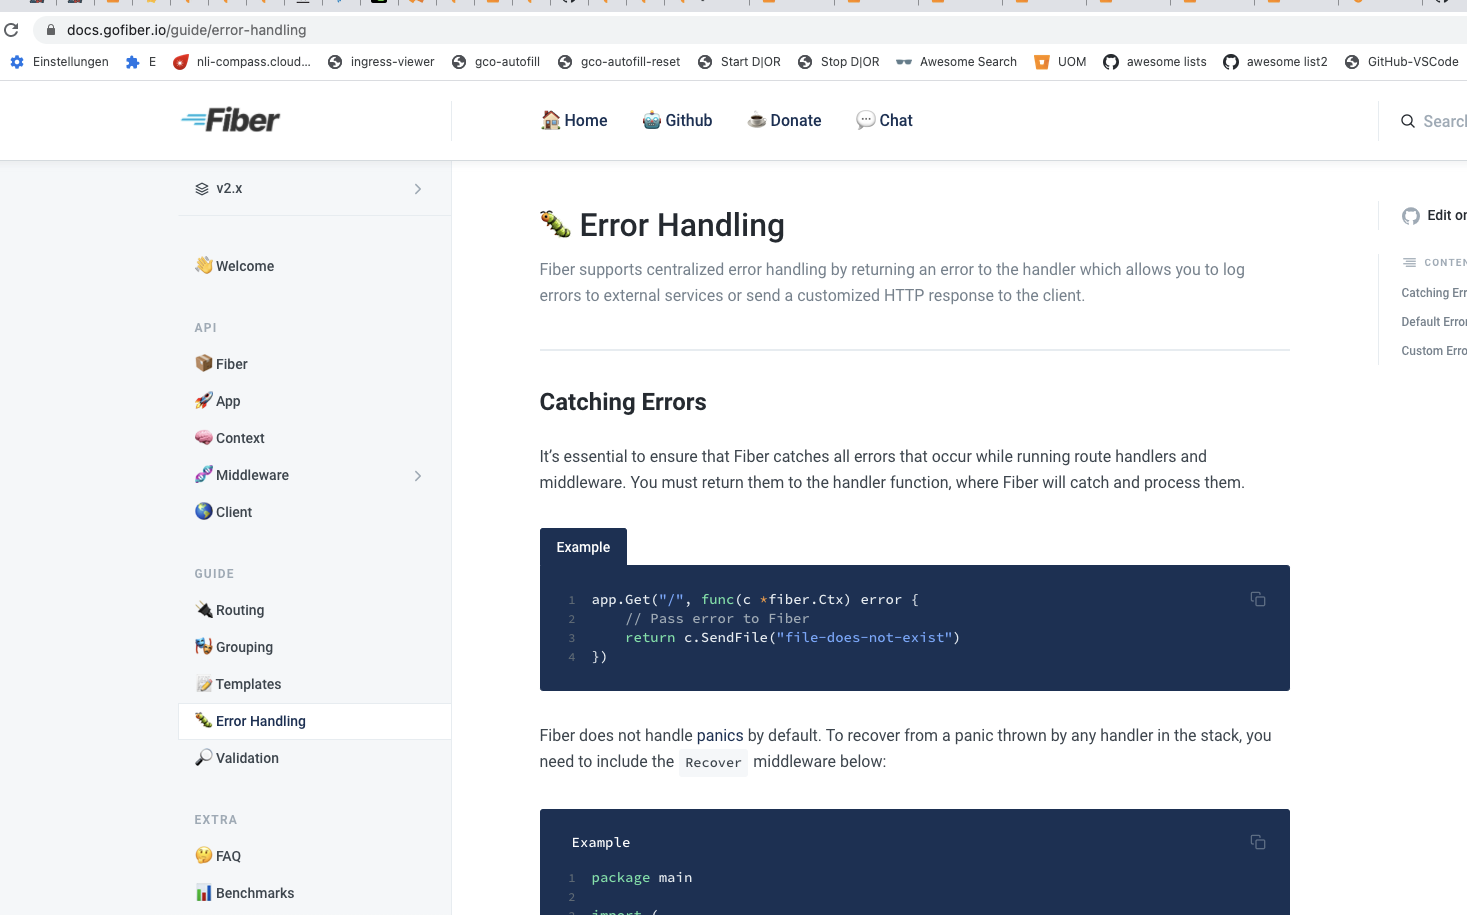
Task: Open the Validation guide in the sidebar
Action: [x=246, y=758]
